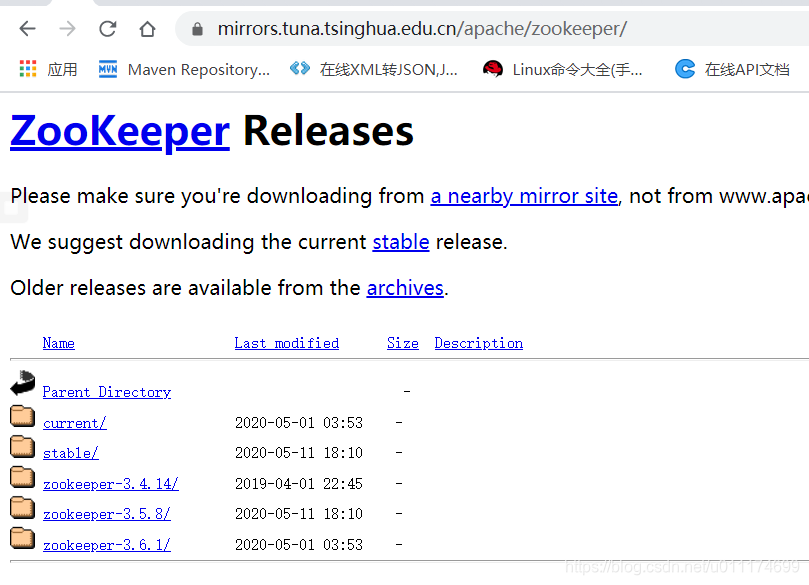Open the 'stable' link in the paragraph
The height and width of the screenshot is (585, 809).
[x=401, y=242]
